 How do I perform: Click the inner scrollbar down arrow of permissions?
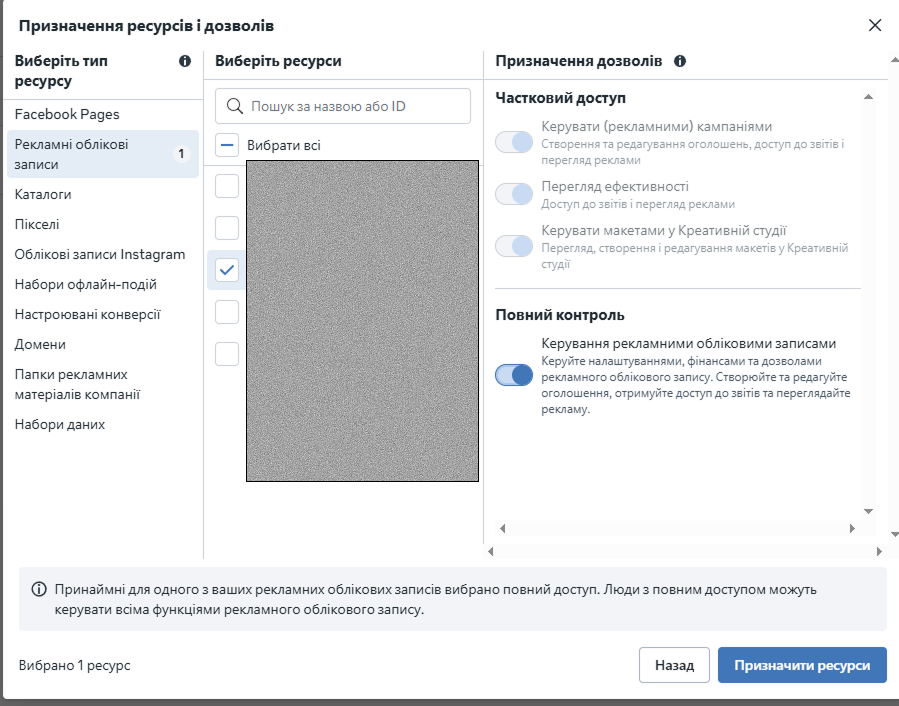[x=868, y=511]
